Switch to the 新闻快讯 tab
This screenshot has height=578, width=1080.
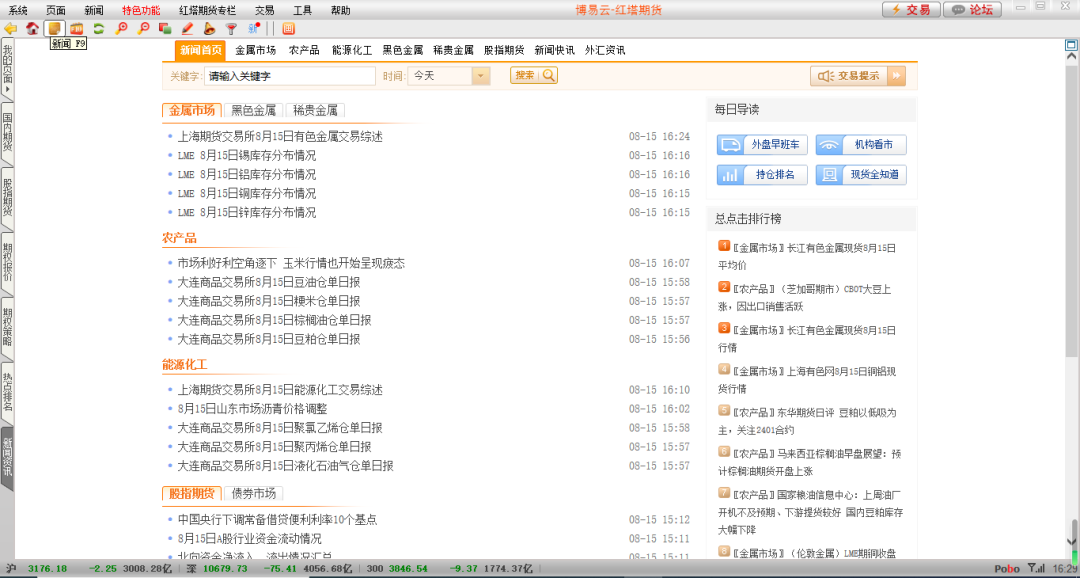554,50
